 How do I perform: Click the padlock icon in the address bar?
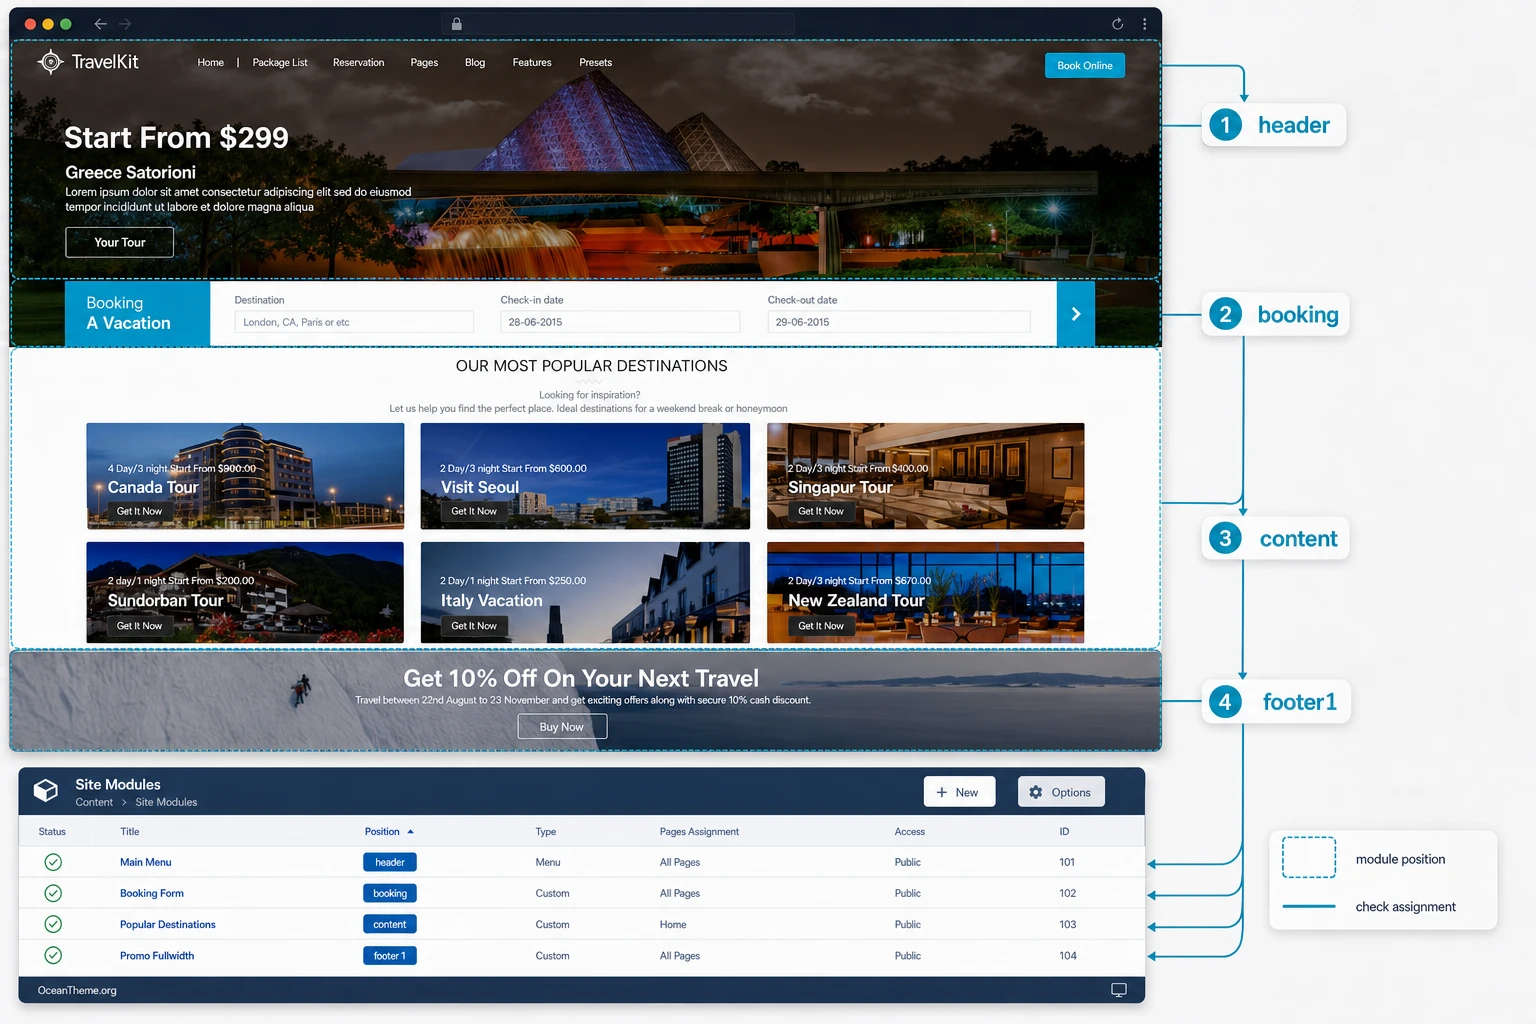pos(456,24)
